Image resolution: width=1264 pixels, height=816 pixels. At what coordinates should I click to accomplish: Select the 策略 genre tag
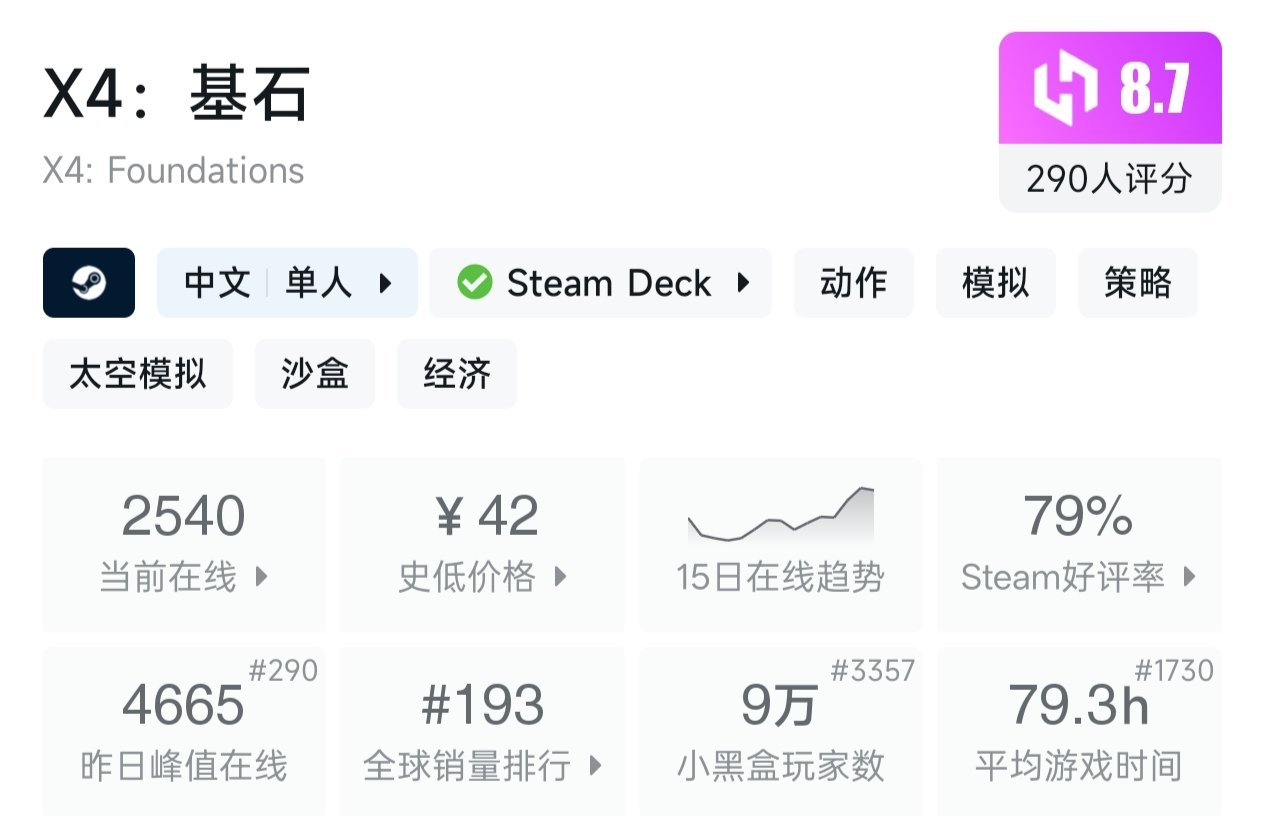pos(1137,283)
